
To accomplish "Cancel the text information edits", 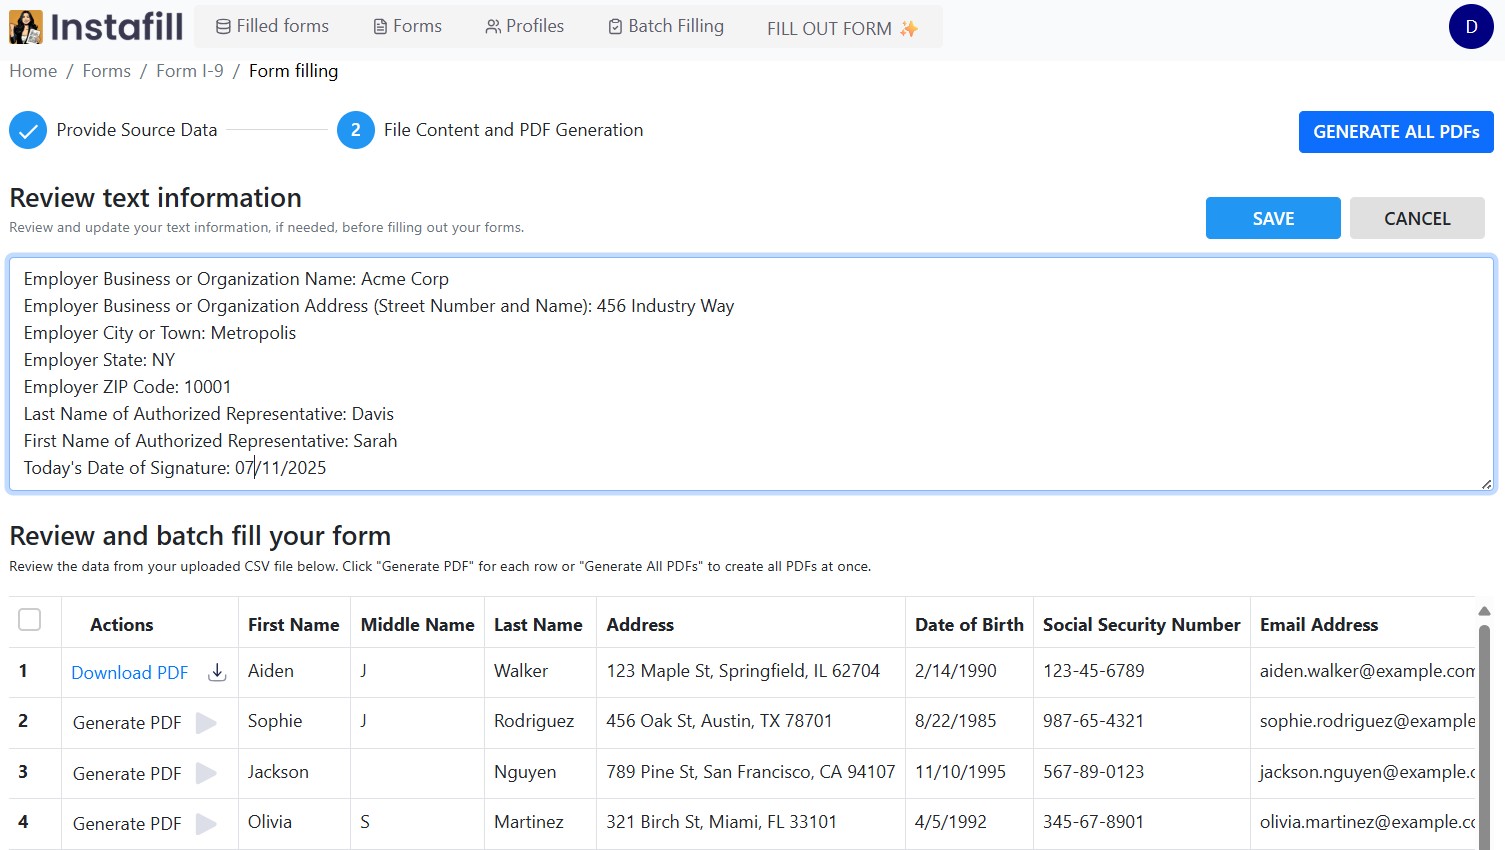I will point(1416,218).
